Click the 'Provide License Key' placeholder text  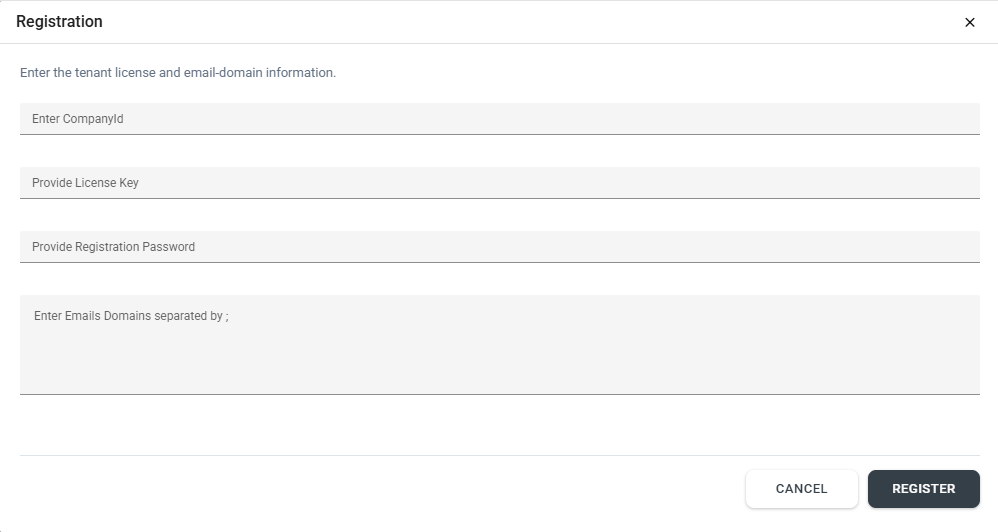85,183
